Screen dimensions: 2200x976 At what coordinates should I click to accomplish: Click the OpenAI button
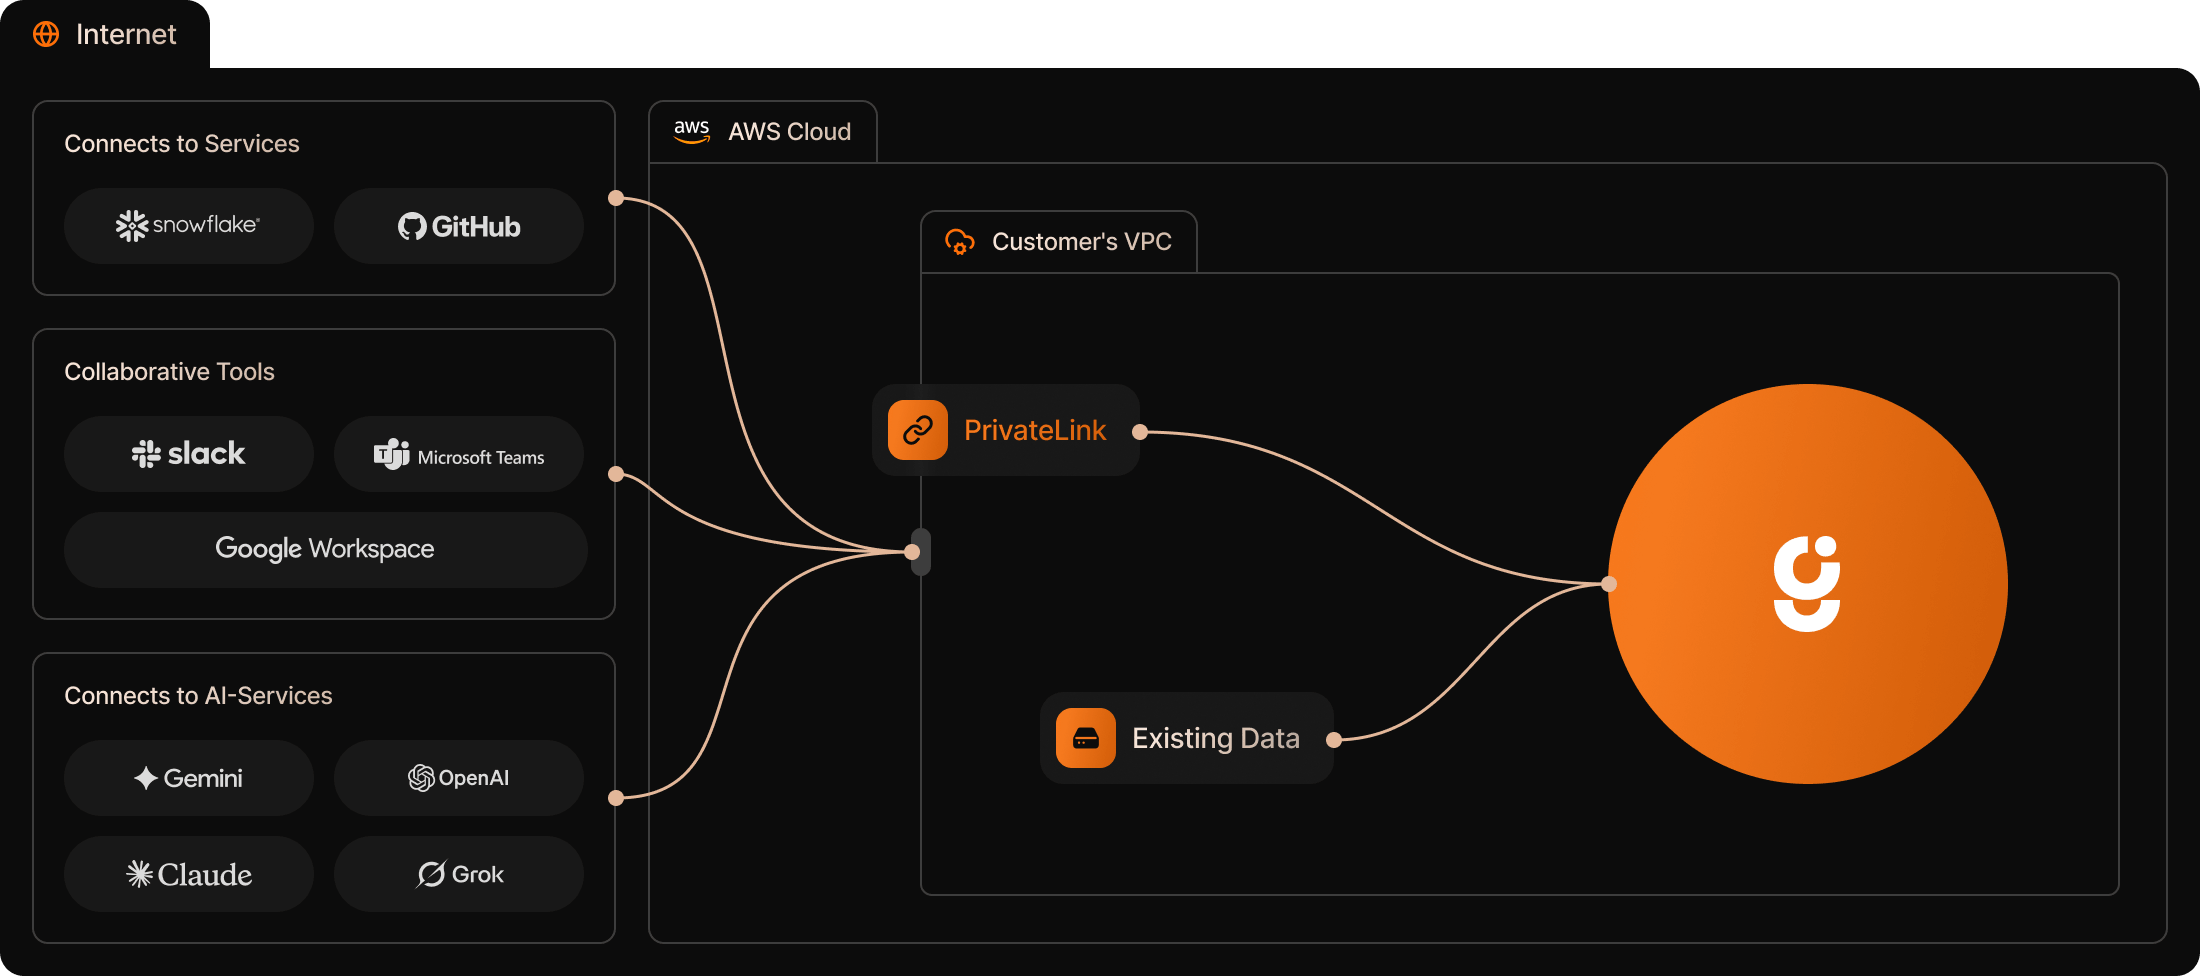[459, 778]
